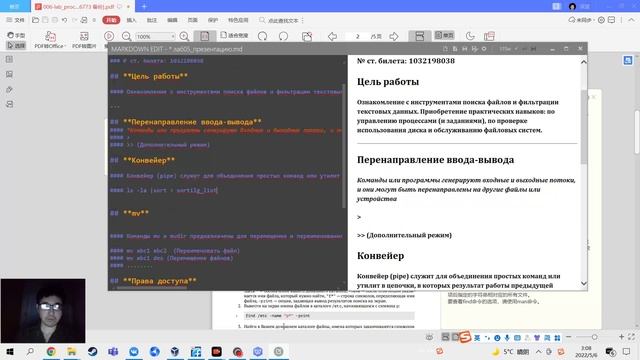Show hidden system tray icons chevron
This screenshot has height=360, width=640.
pyautogui.click(x=538, y=351)
